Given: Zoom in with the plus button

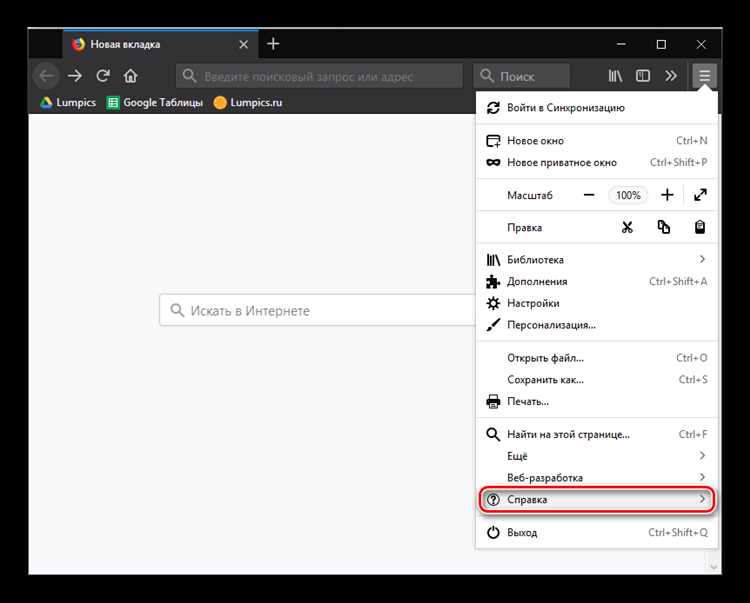Looking at the screenshot, I should pyautogui.click(x=667, y=195).
